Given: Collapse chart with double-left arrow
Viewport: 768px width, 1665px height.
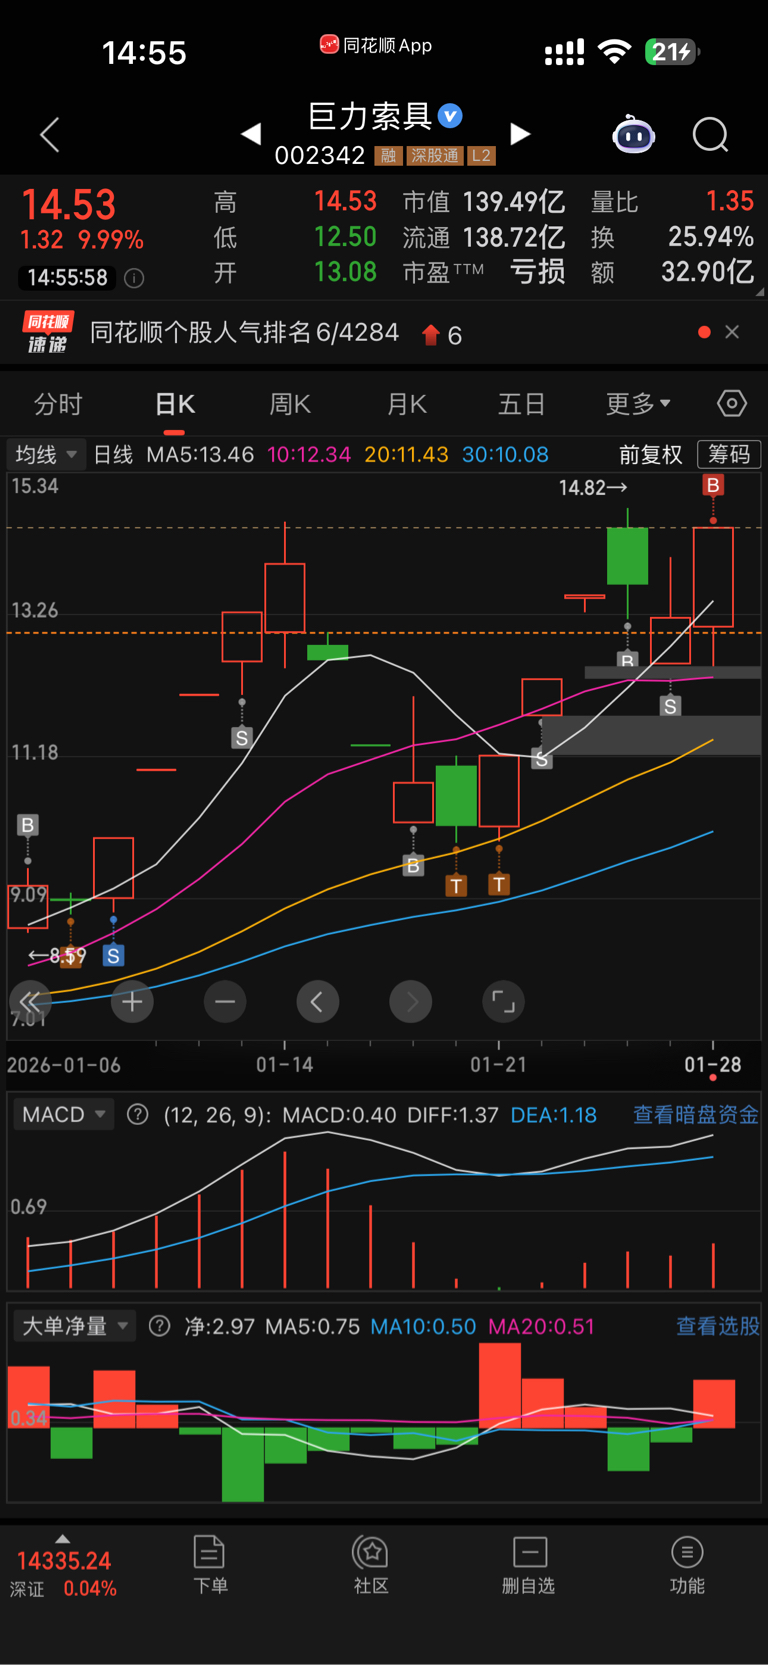Looking at the screenshot, I should (x=30, y=1002).
